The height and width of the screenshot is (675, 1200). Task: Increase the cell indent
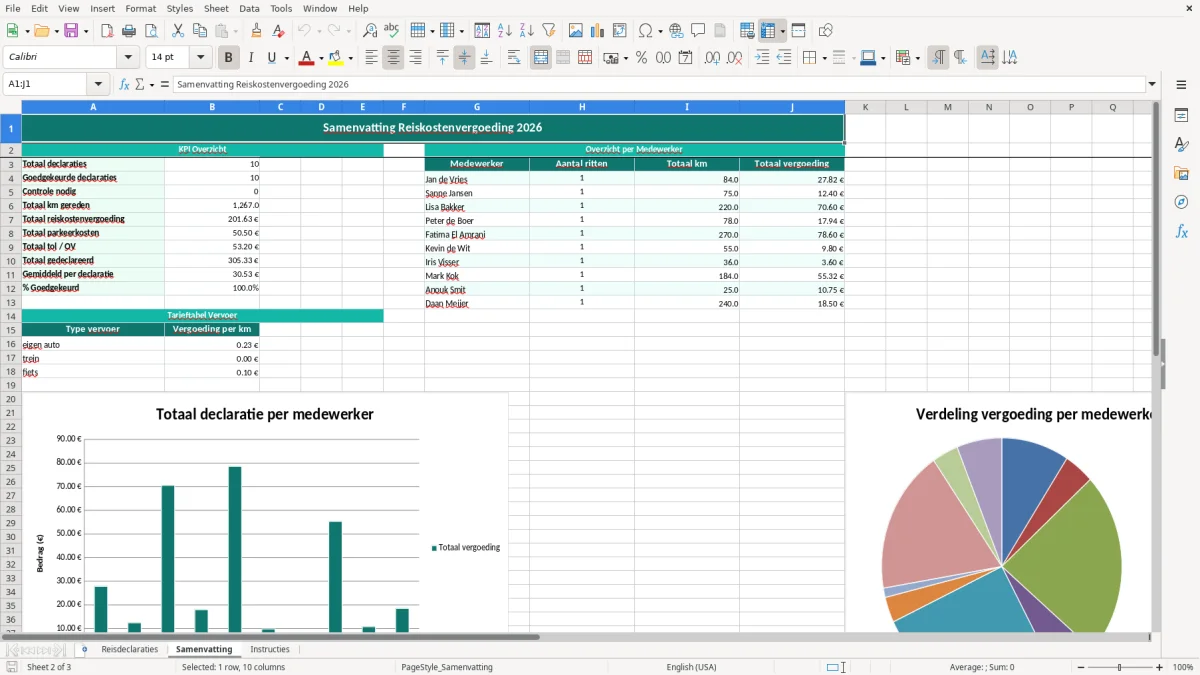click(762, 58)
